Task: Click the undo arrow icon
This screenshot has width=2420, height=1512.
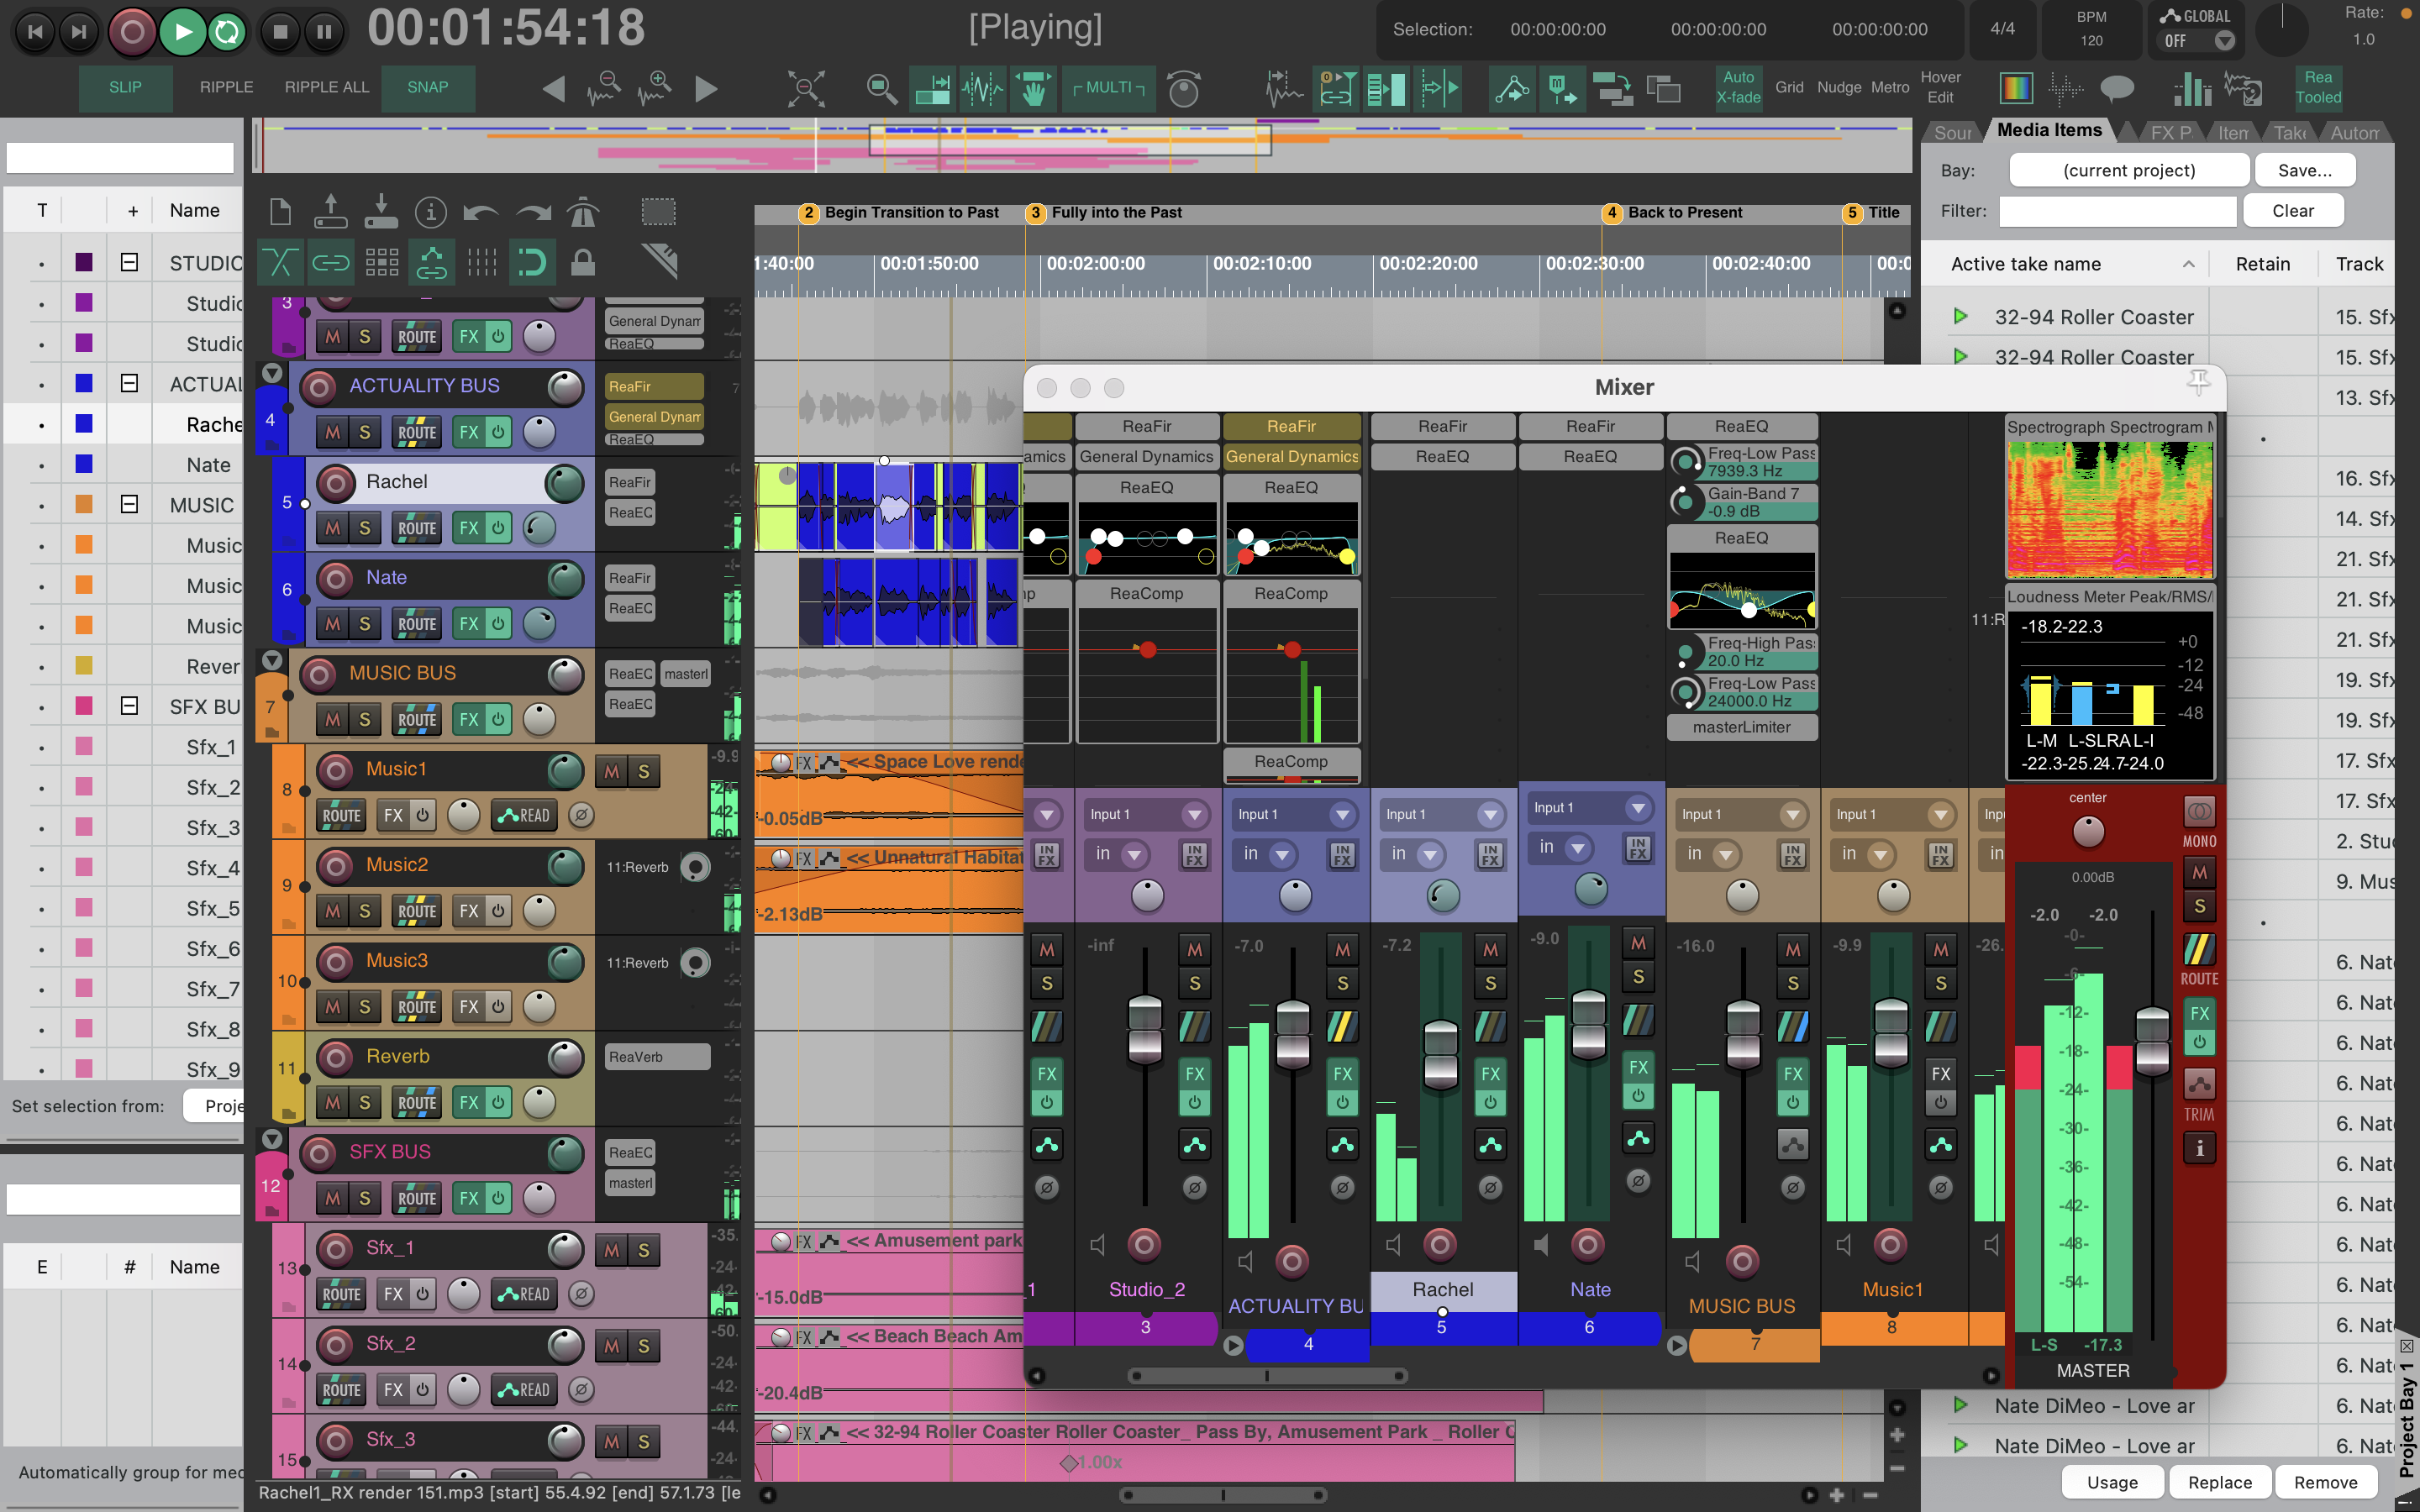Action: (x=481, y=212)
